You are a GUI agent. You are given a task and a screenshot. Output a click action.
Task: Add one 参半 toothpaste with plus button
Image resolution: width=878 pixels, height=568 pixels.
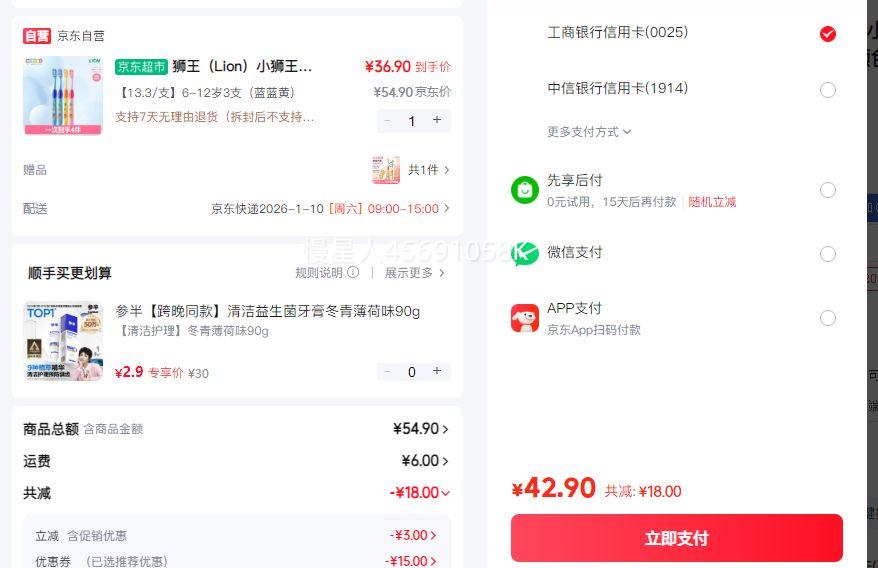pyautogui.click(x=437, y=371)
